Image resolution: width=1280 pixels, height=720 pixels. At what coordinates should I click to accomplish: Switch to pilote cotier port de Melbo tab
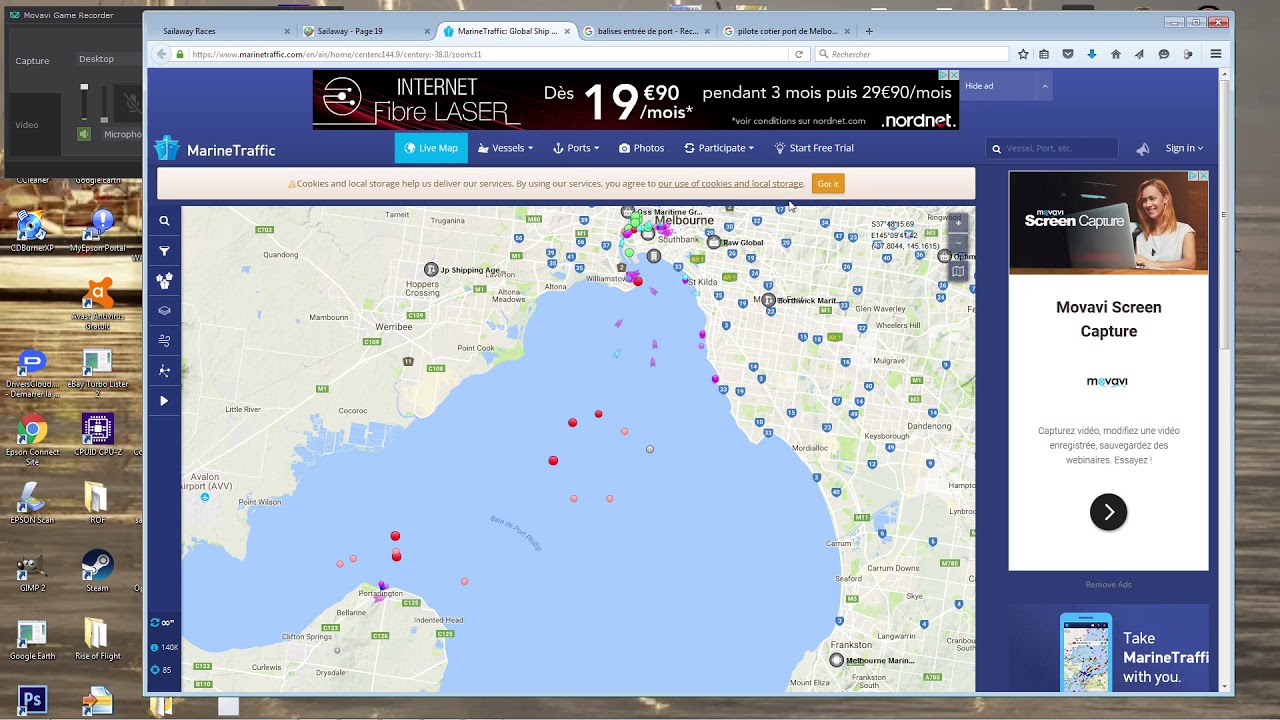pos(786,31)
